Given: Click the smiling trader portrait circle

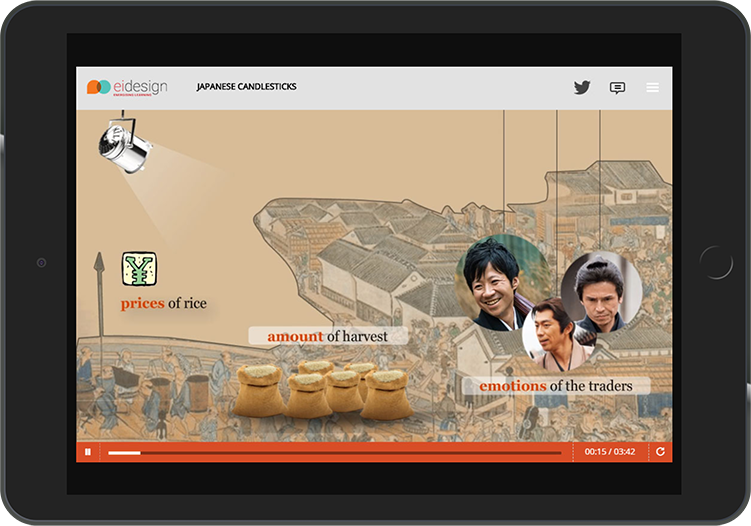Looking at the screenshot, I should point(500,282).
